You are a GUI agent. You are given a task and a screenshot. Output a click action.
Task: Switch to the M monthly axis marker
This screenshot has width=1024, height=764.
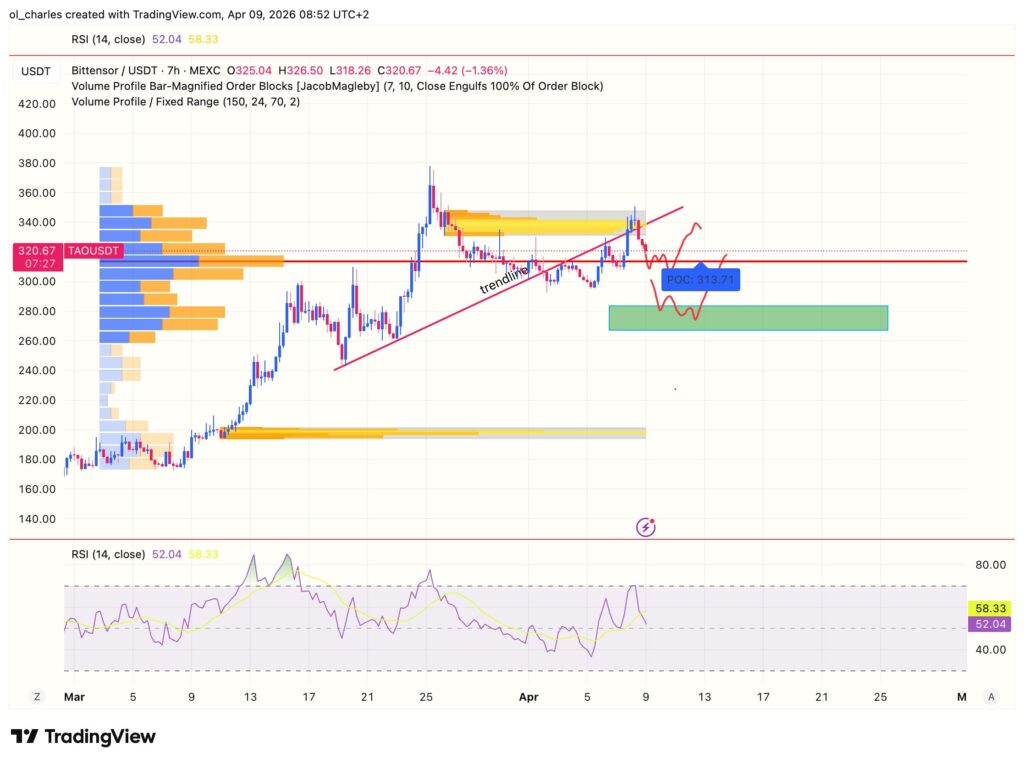961,696
